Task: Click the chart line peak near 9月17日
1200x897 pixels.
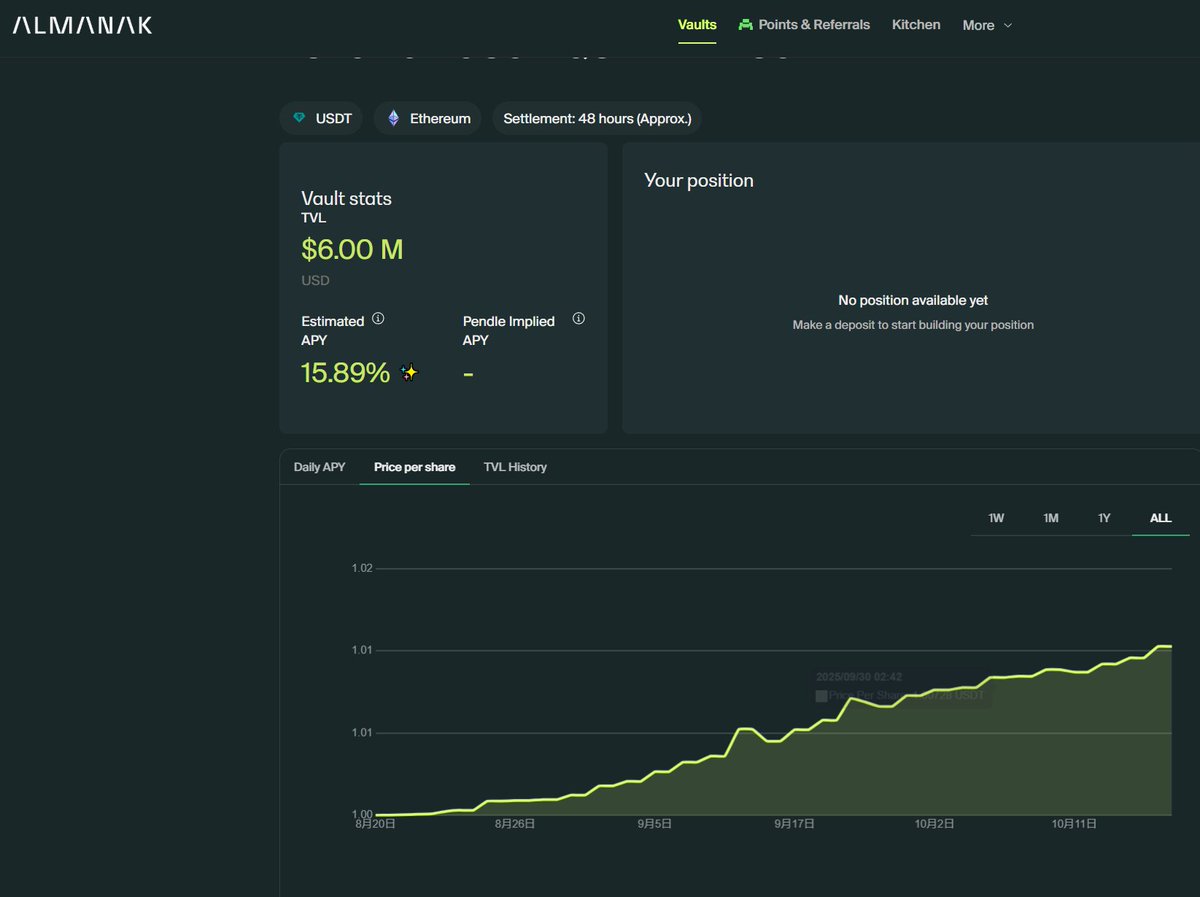Action: [745, 729]
